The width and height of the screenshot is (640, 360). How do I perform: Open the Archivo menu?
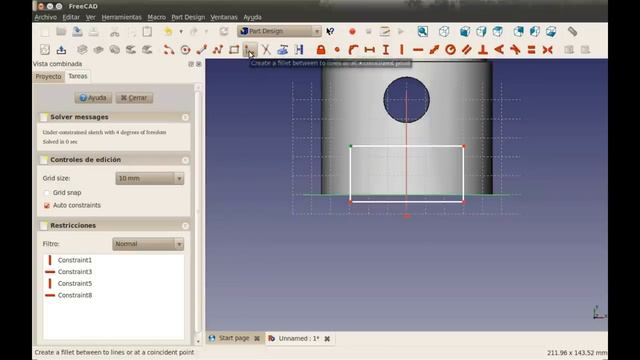coord(46,17)
